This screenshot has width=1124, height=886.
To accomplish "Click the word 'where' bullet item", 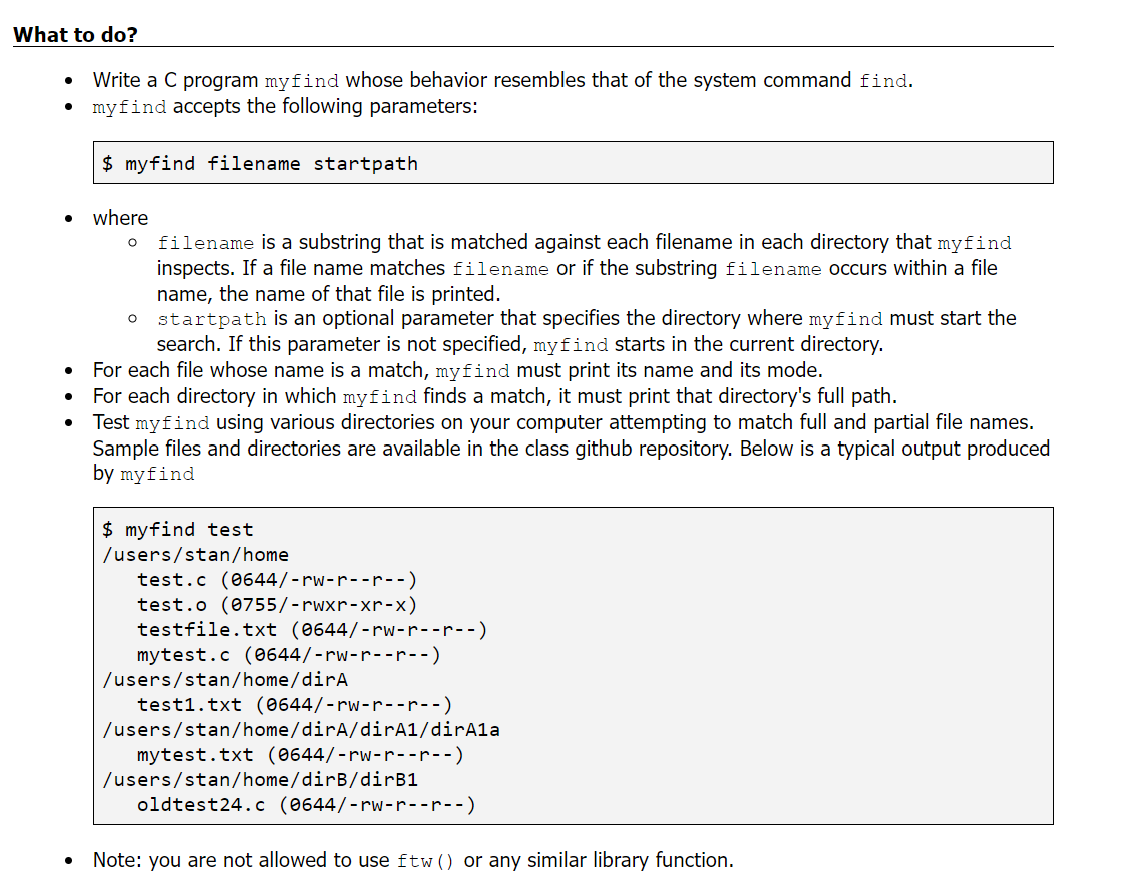I will [120, 218].
